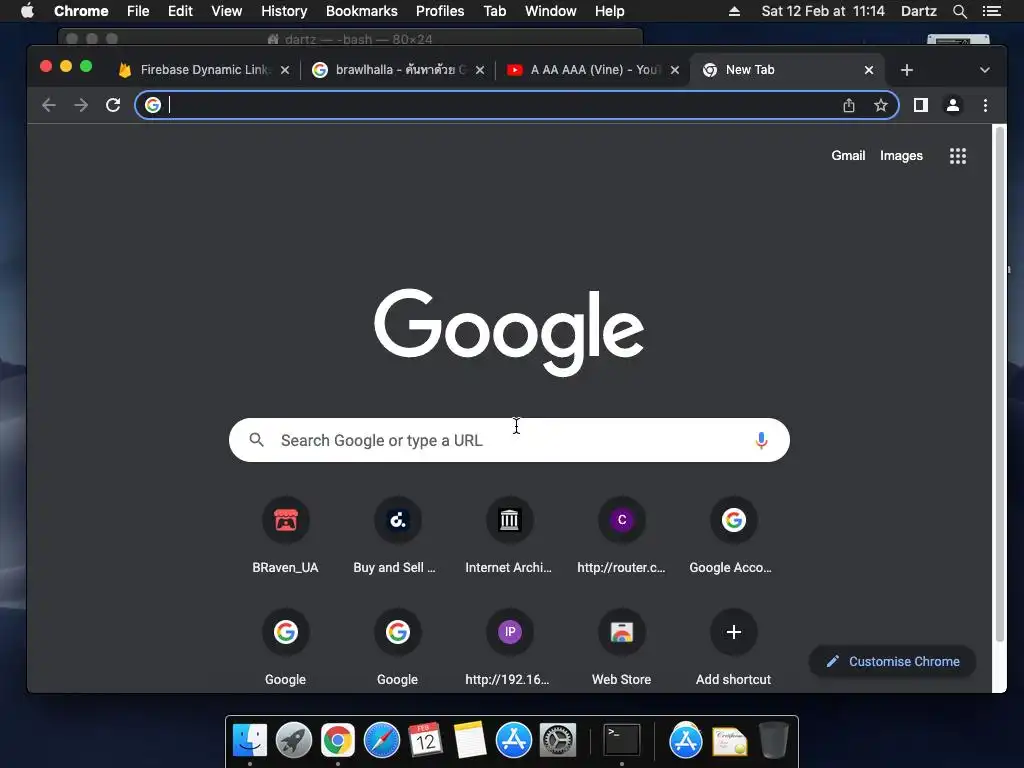Screen dimensions: 1024x768
Task: Open System Preferences from the Dock
Action: pyautogui.click(x=557, y=740)
